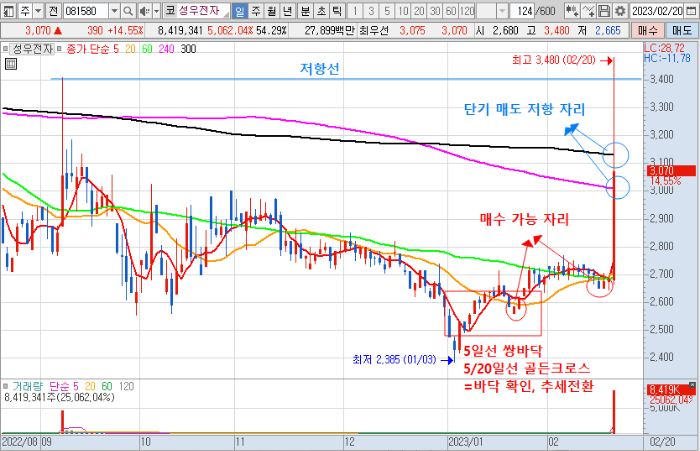Choose interval 20 button

click(x=419, y=11)
